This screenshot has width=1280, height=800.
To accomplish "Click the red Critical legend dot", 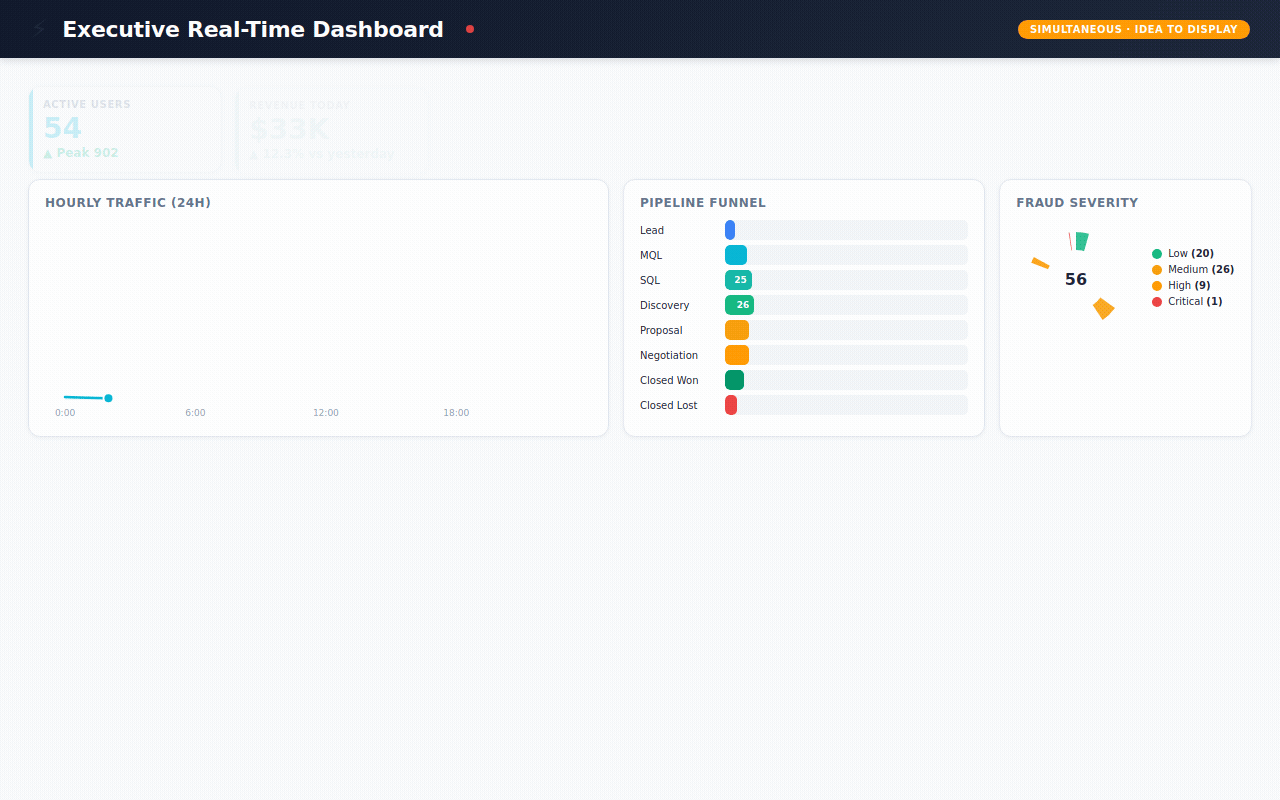I will tap(1157, 302).
